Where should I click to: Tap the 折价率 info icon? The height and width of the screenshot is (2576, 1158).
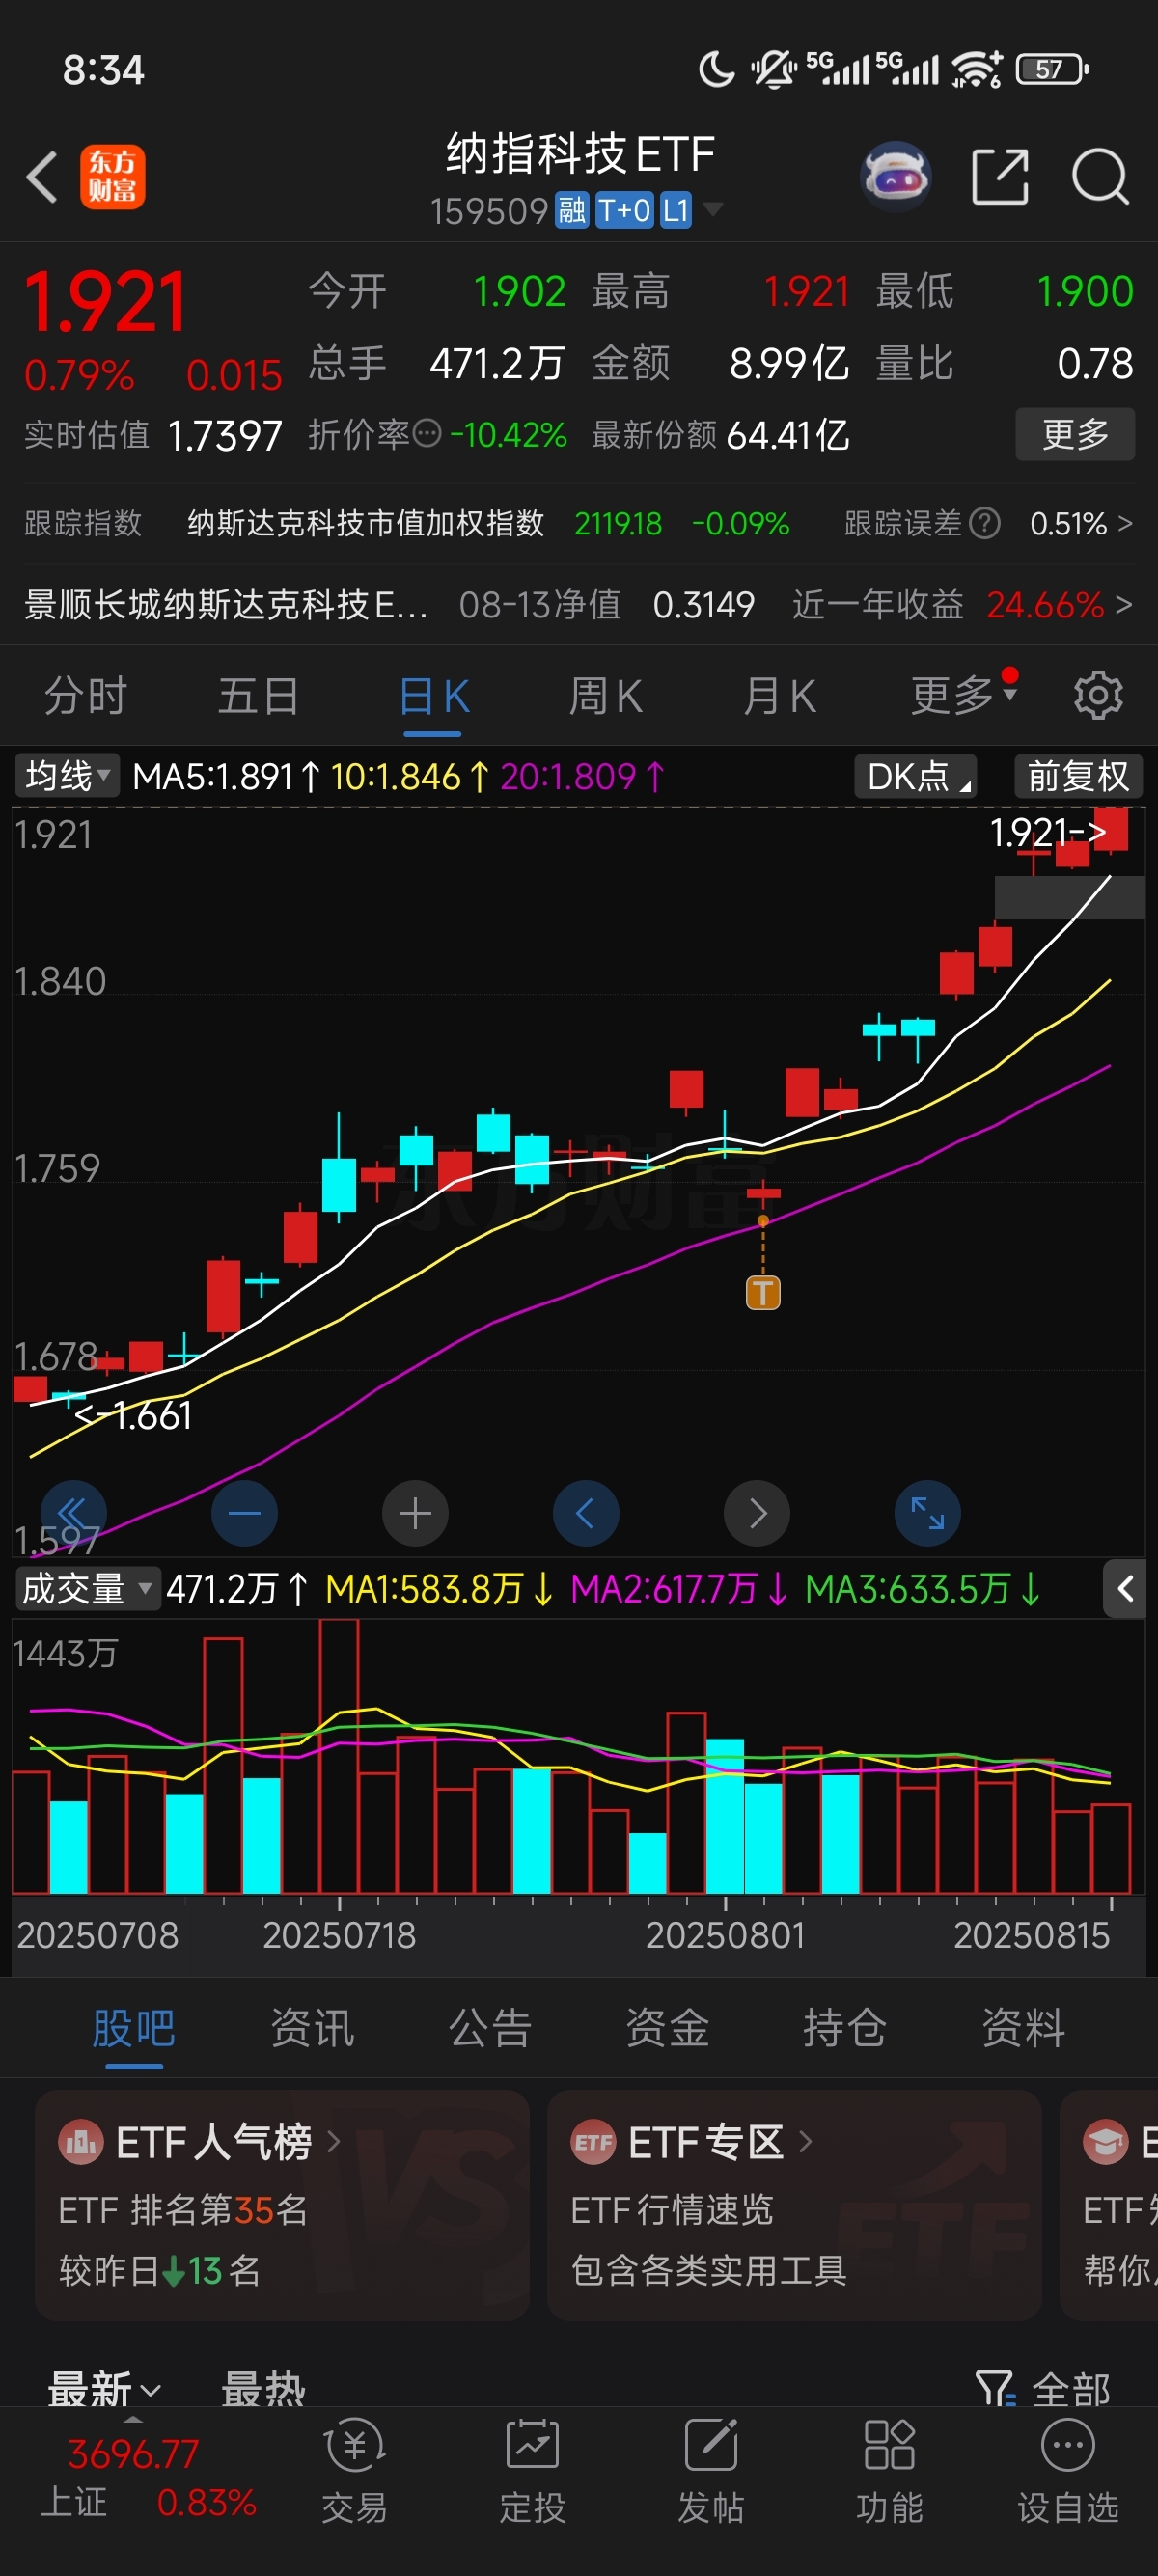click(x=427, y=434)
